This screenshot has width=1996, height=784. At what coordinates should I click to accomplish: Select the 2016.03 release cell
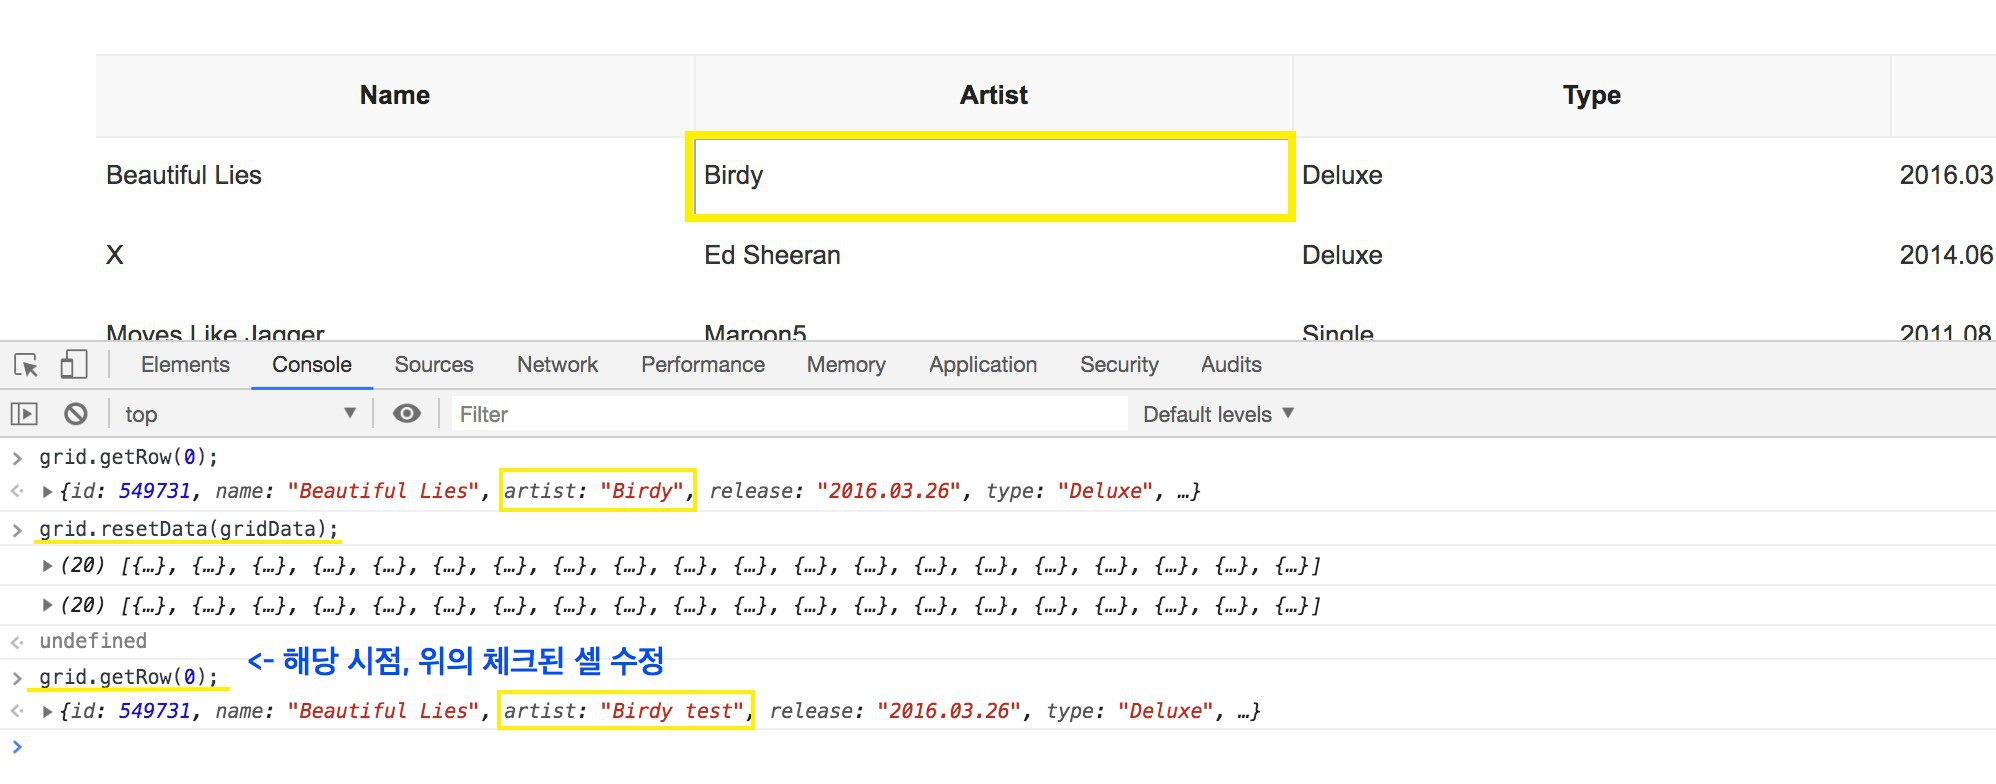(x=1944, y=176)
